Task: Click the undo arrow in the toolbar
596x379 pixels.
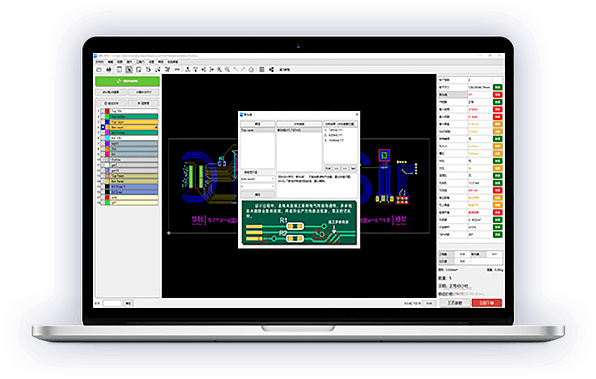Action: (x=235, y=70)
